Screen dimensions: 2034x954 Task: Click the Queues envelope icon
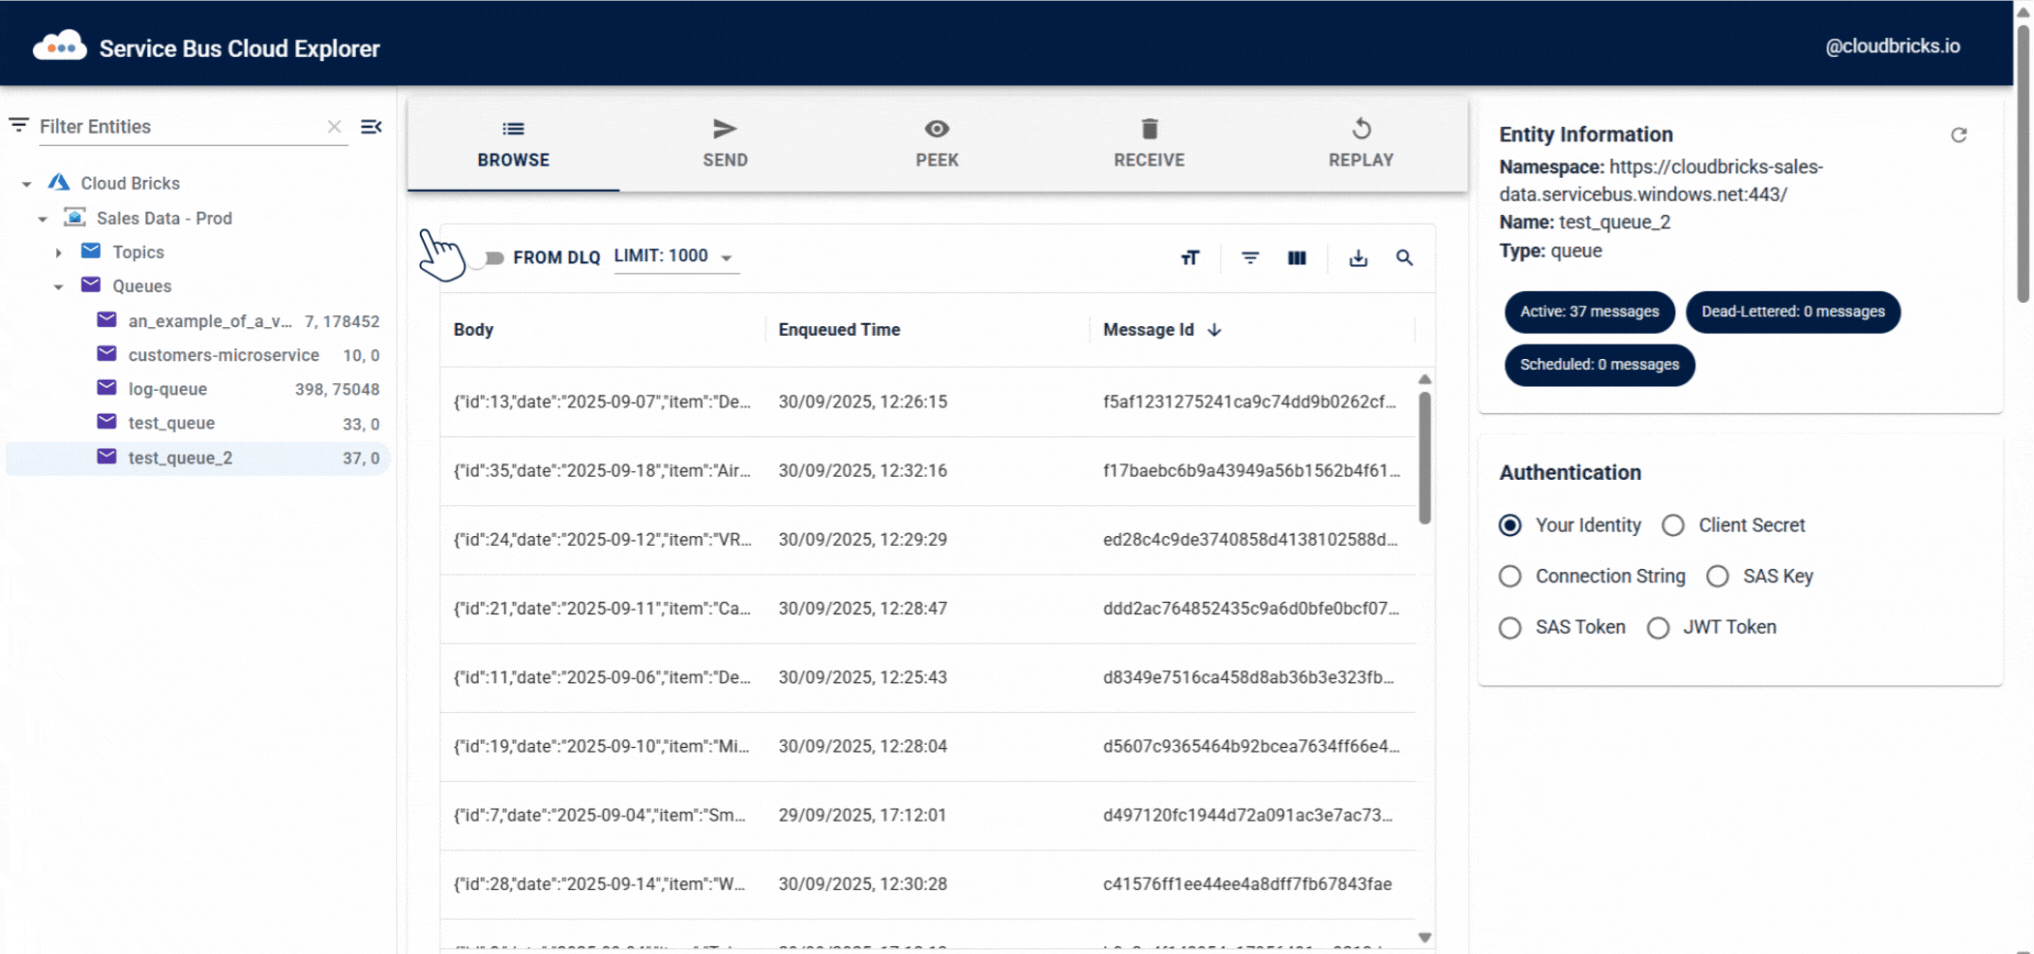91,285
